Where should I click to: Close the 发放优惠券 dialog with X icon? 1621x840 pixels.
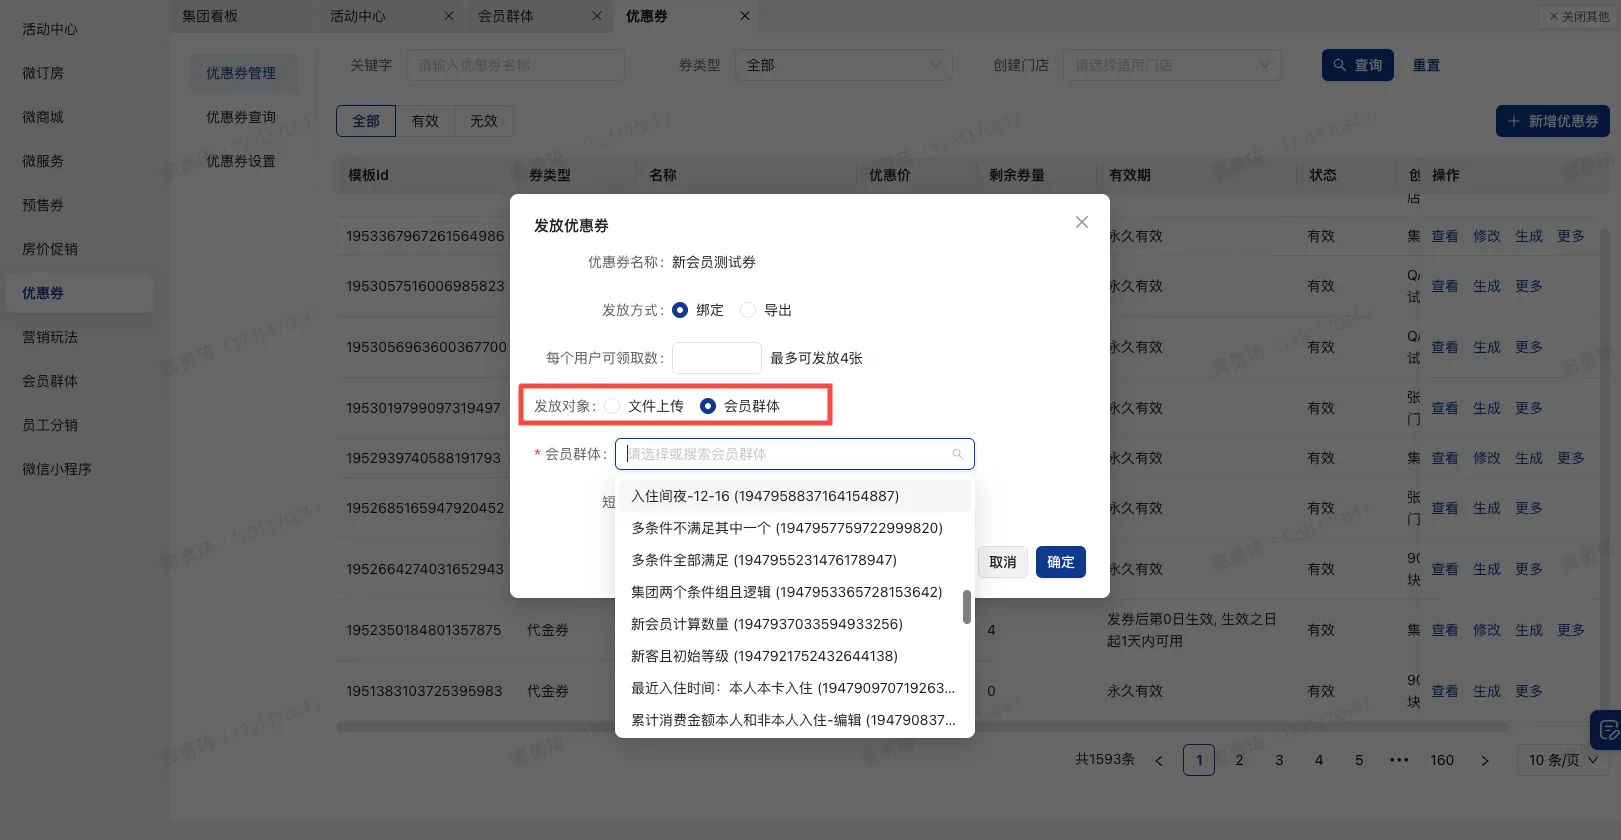coord(1081,222)
